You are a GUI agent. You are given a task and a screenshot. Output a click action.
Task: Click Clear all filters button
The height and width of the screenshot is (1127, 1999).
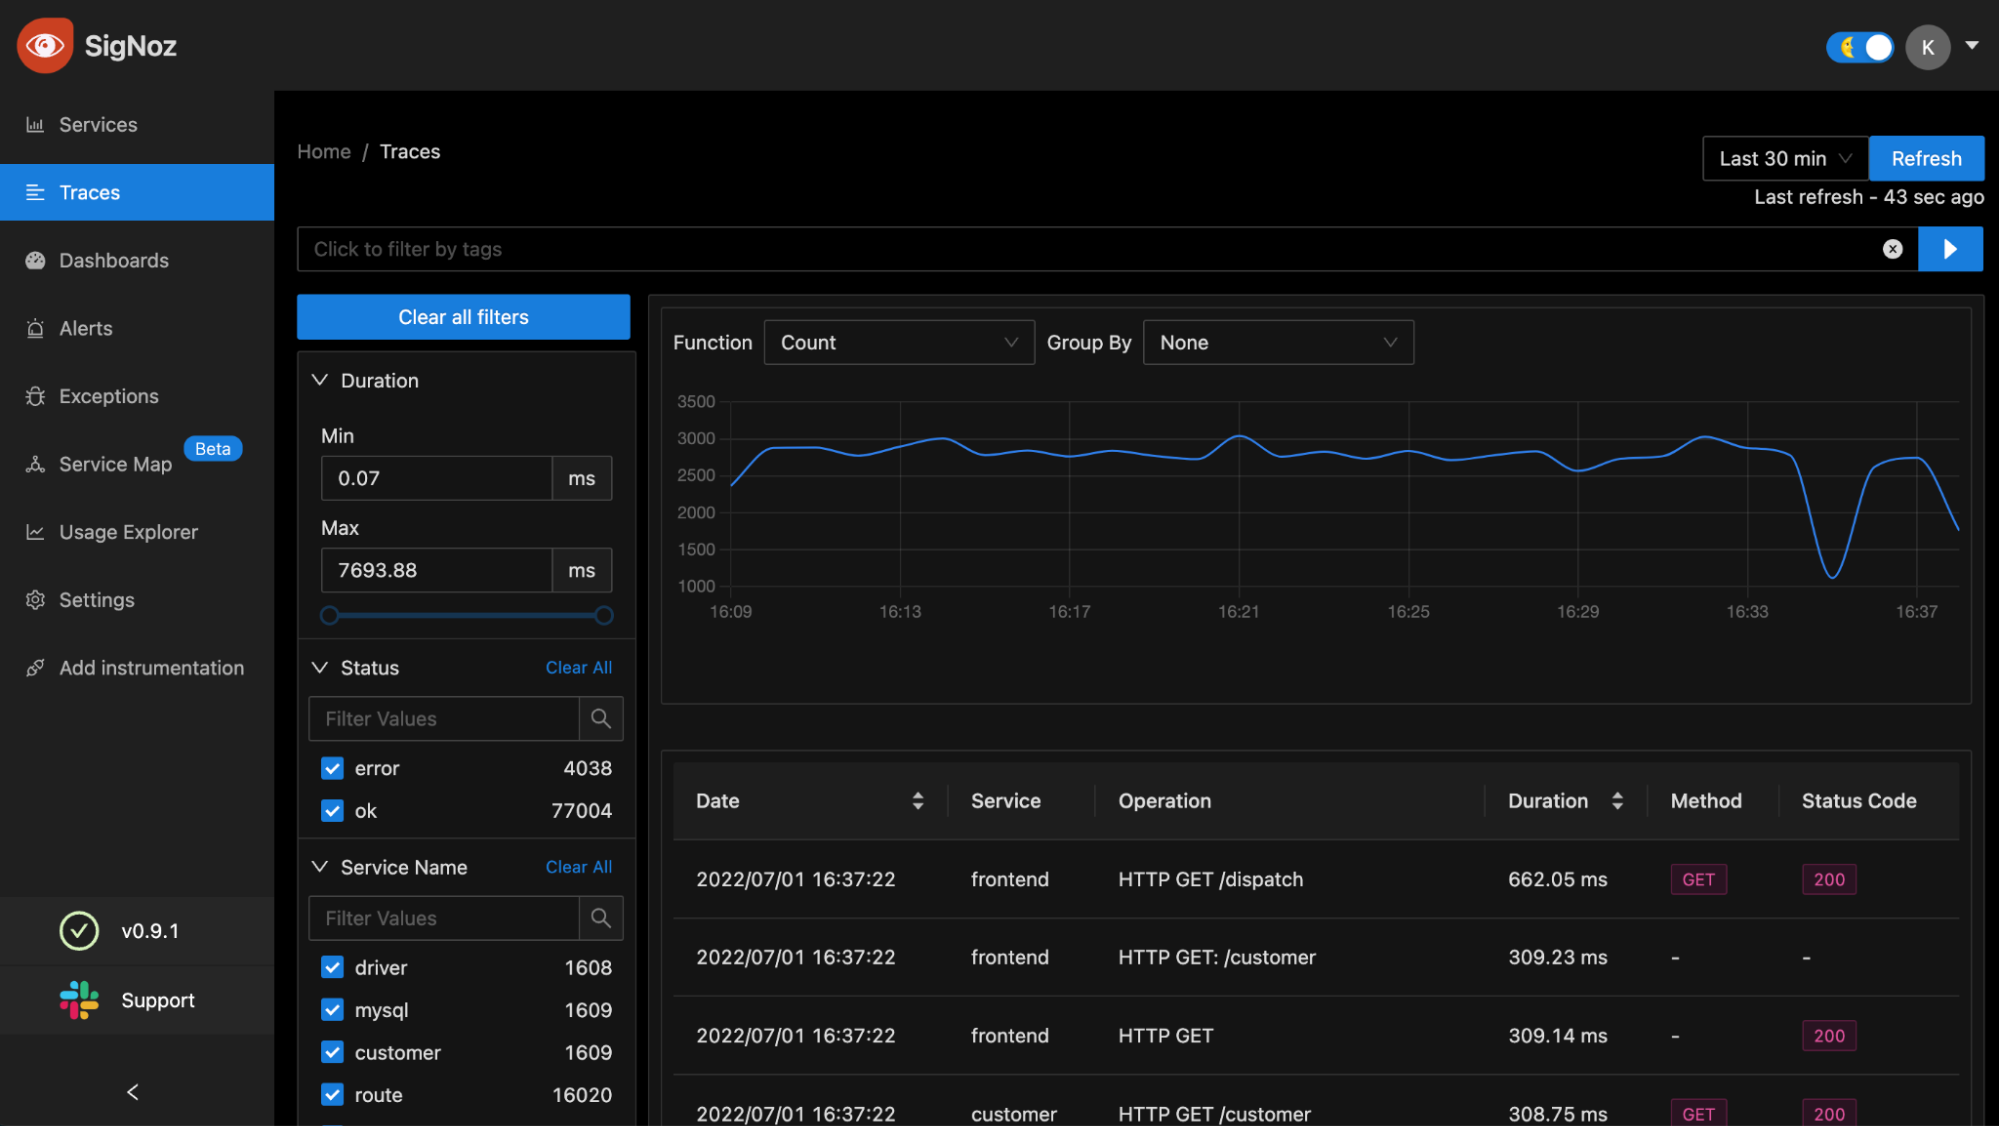463,317
